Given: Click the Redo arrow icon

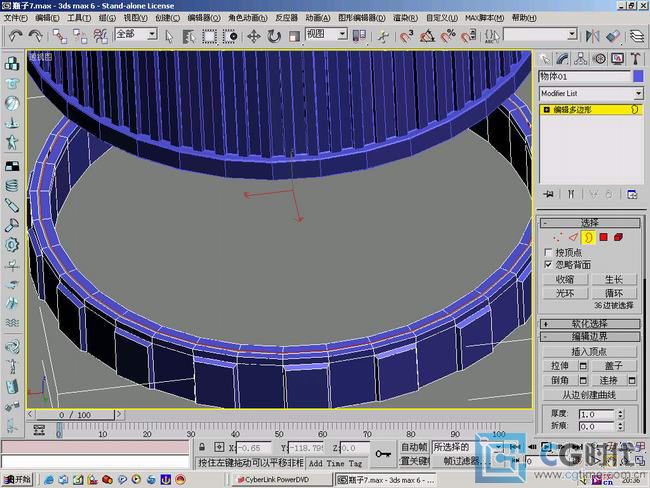Looking at the screenshot, I should [35, 36].
